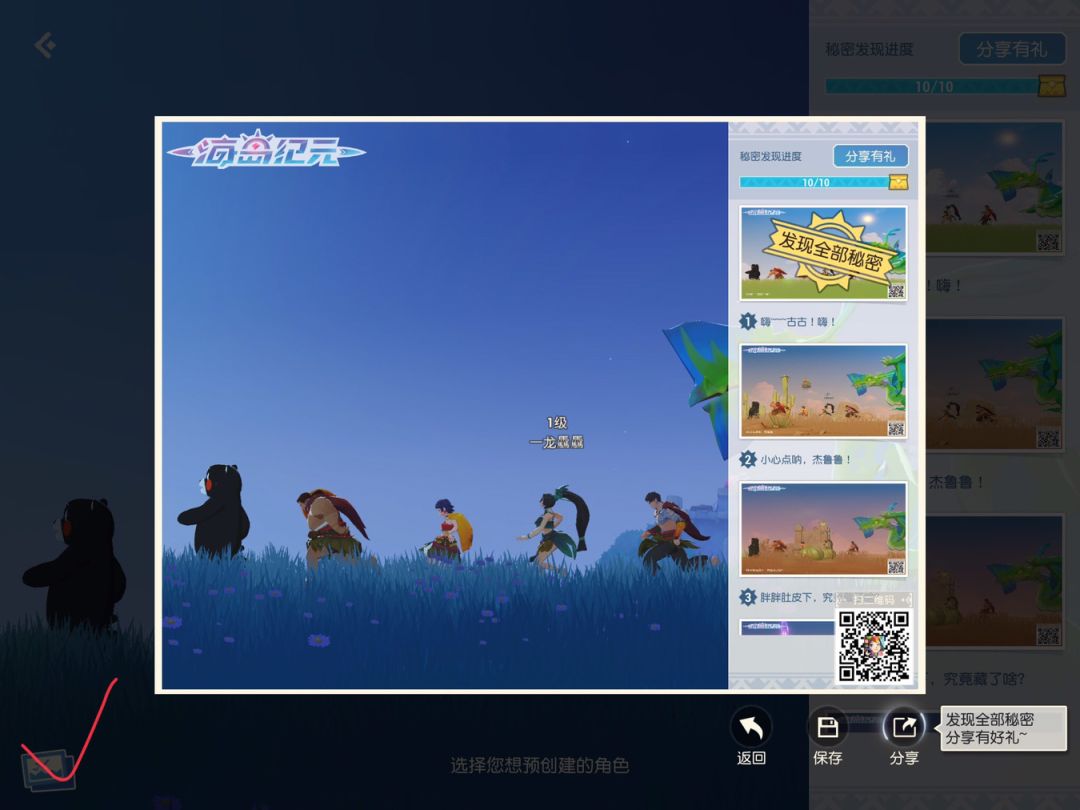The height and width of the screenshot is (810, 1080).
Task: Click the top dimmed thumbnail in the background panel
Action: tap(995, 187)
